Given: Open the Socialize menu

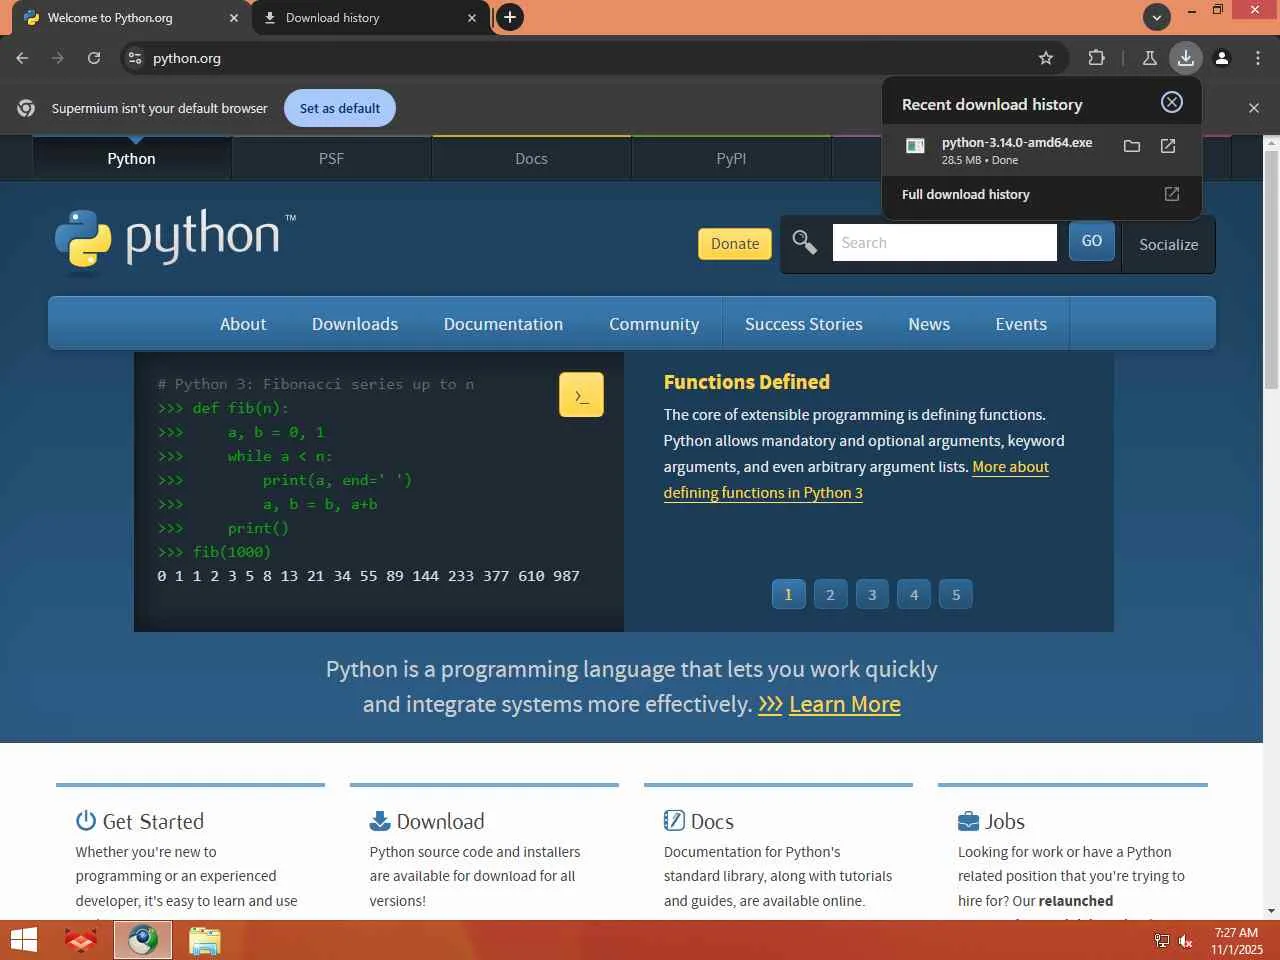Looking at the screenshot, I should pyautogui.click(x=1169, y=244).
